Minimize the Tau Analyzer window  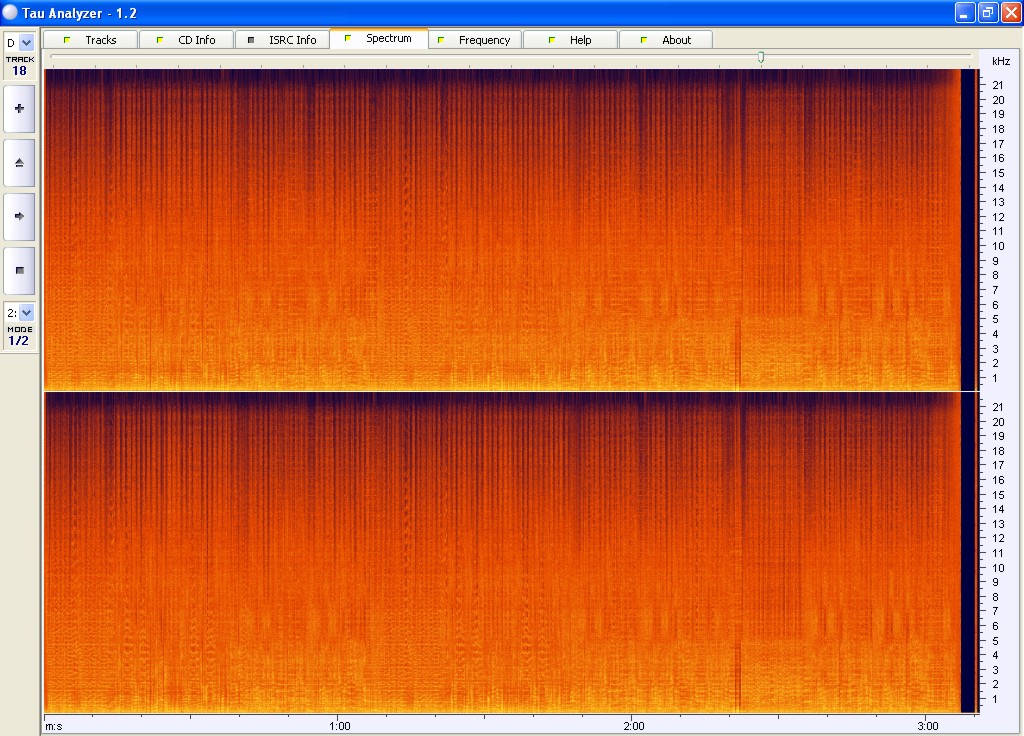pos(965,12)
